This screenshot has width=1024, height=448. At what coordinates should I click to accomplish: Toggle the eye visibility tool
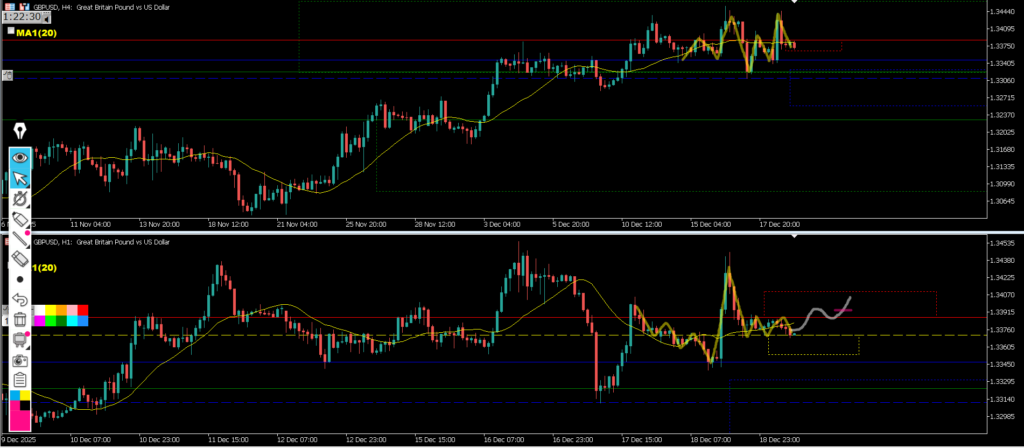(20, 157)
